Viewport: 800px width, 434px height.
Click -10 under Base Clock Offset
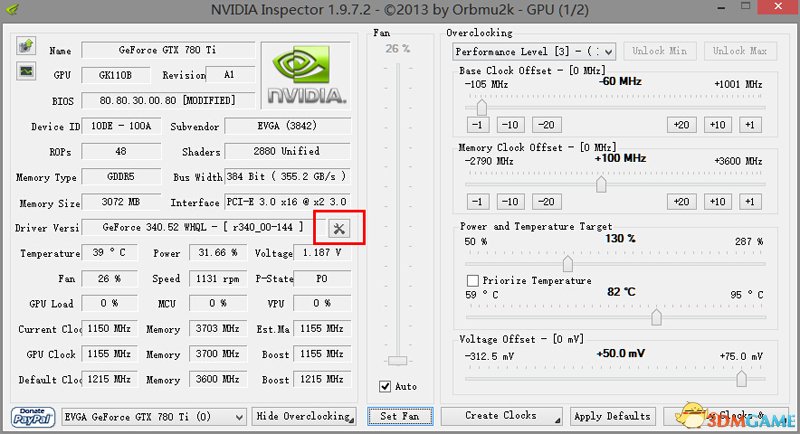click(x=510, y=125)
